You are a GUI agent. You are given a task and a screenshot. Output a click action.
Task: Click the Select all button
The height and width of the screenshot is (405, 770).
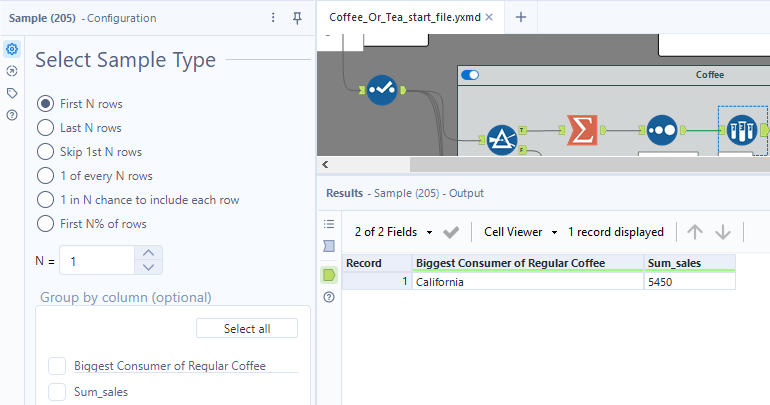click(x=247, y=328)
